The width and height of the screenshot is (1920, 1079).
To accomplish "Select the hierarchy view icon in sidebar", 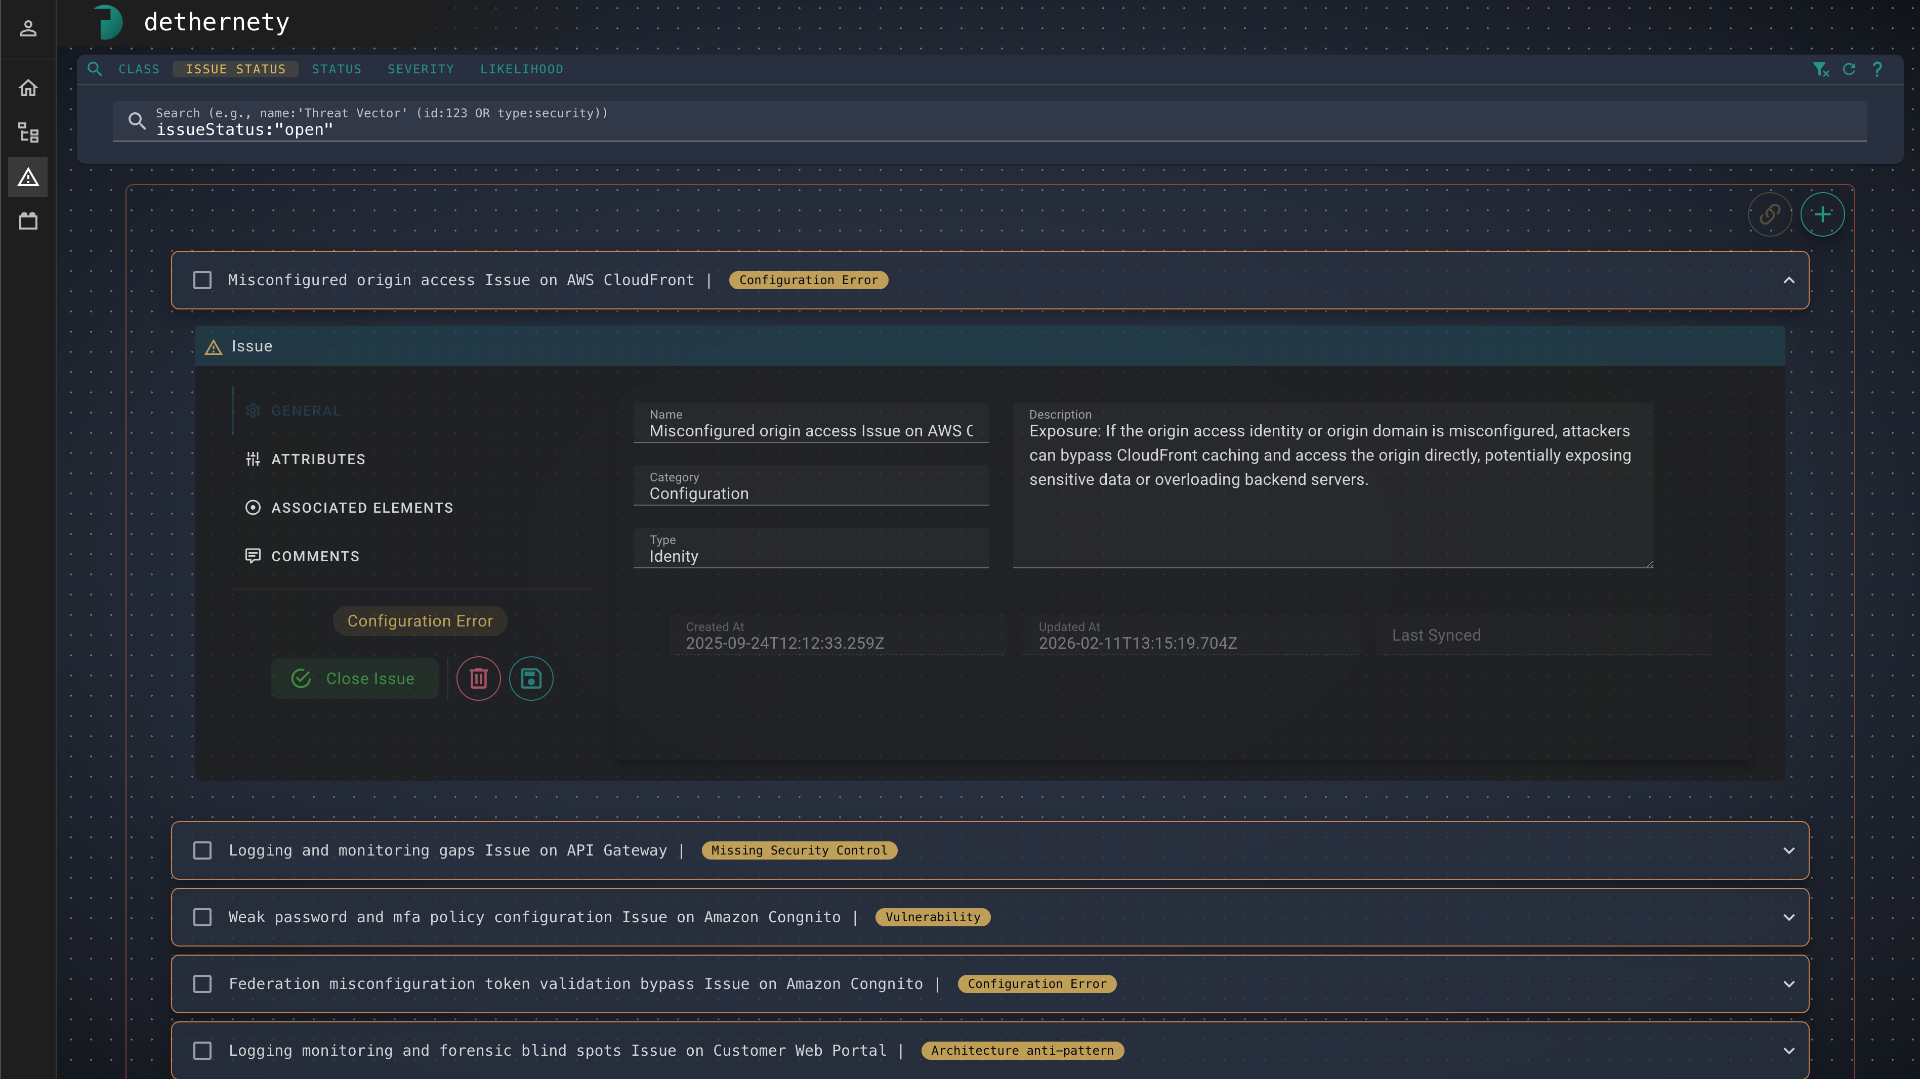I will [x=28, y=132].
